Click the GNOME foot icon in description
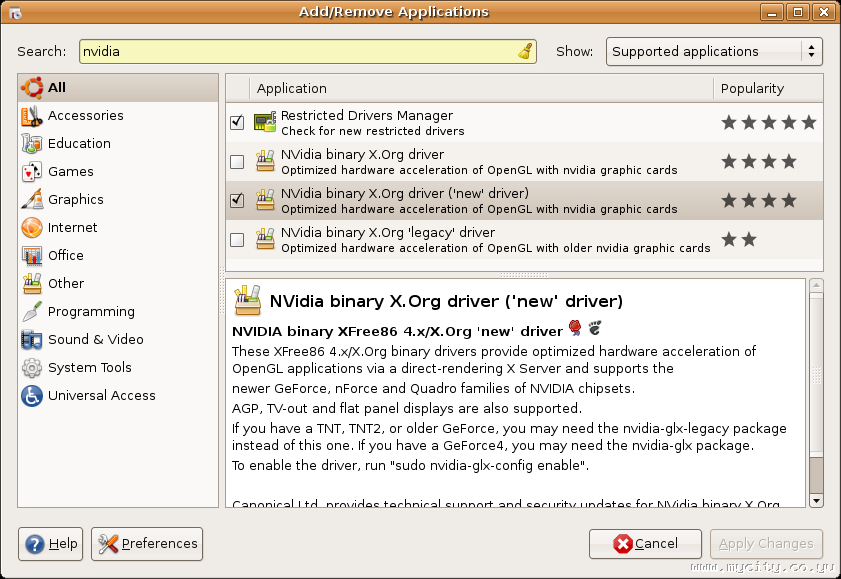Viewport: 841px width, 579px height. 594,328
